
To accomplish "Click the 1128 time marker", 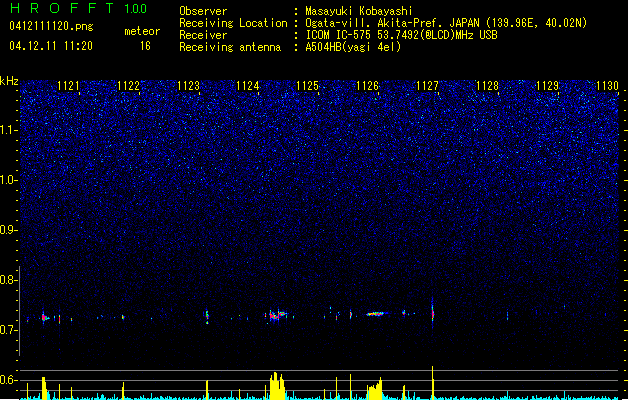I will point(487,85).
